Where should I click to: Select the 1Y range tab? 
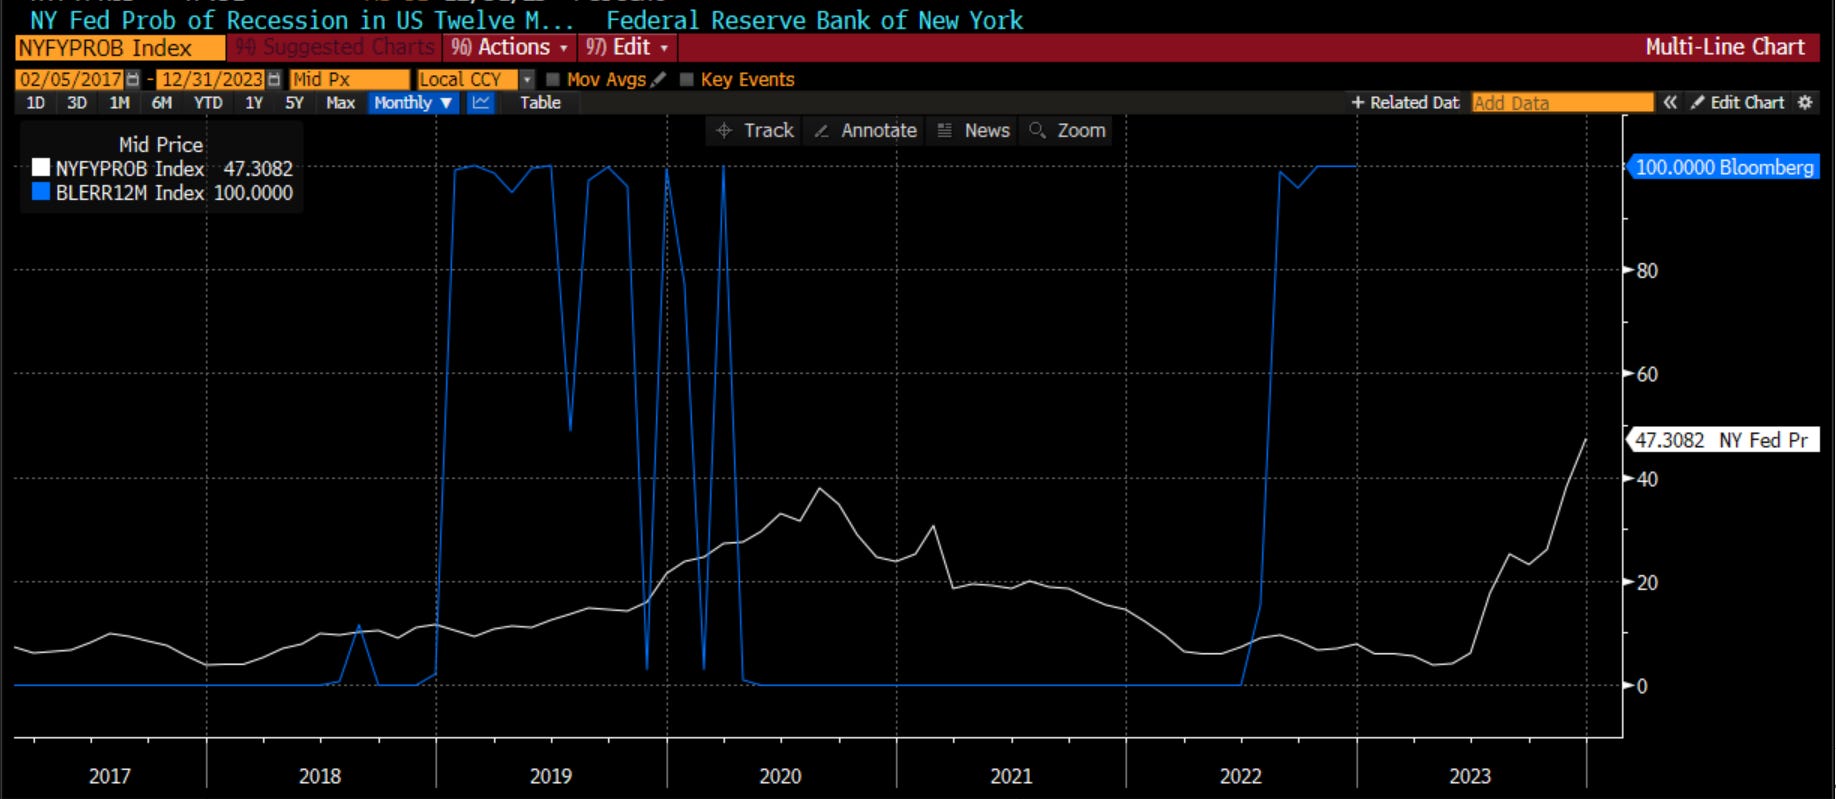(254, 102)
